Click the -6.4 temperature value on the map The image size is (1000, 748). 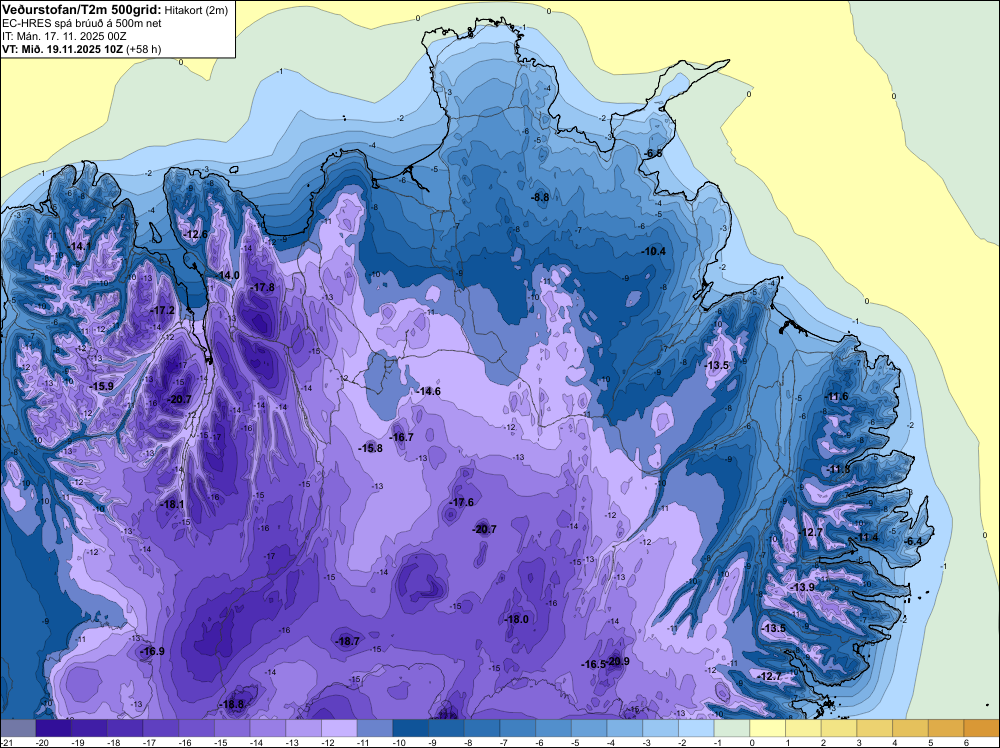pos(913,541)
